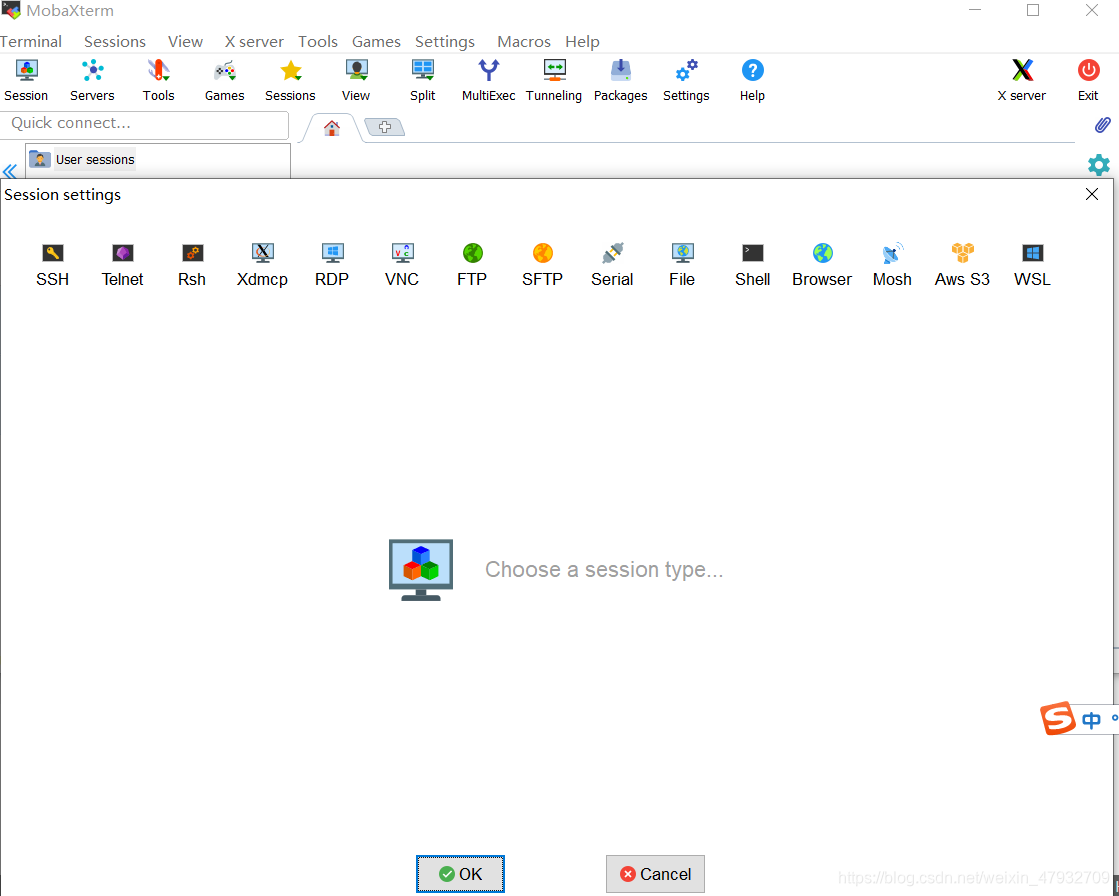Open the Sessions star toolbar icon
The image size is (1119, 896).
(290, 81)
